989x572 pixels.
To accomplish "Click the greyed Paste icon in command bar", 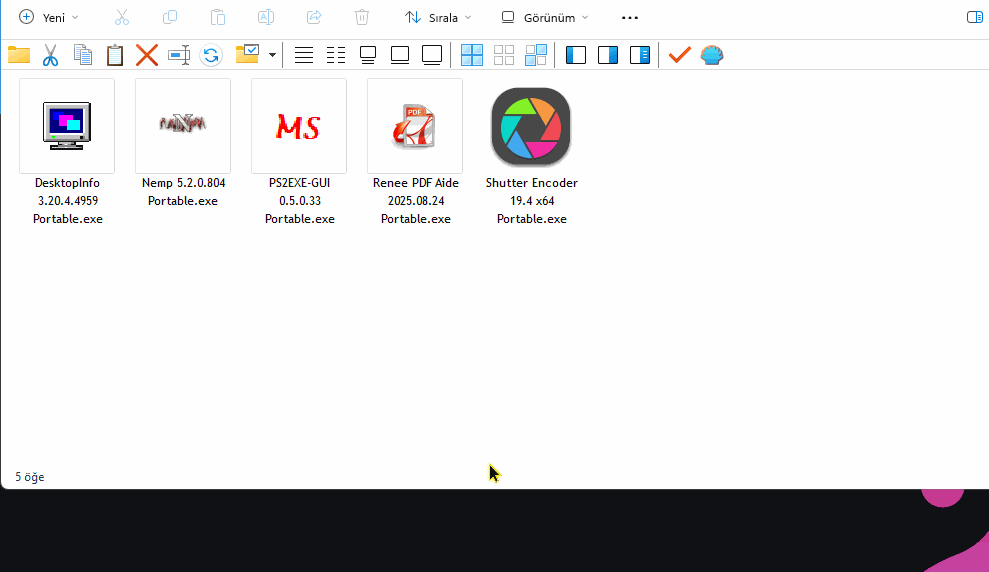I will pos(218,18).
